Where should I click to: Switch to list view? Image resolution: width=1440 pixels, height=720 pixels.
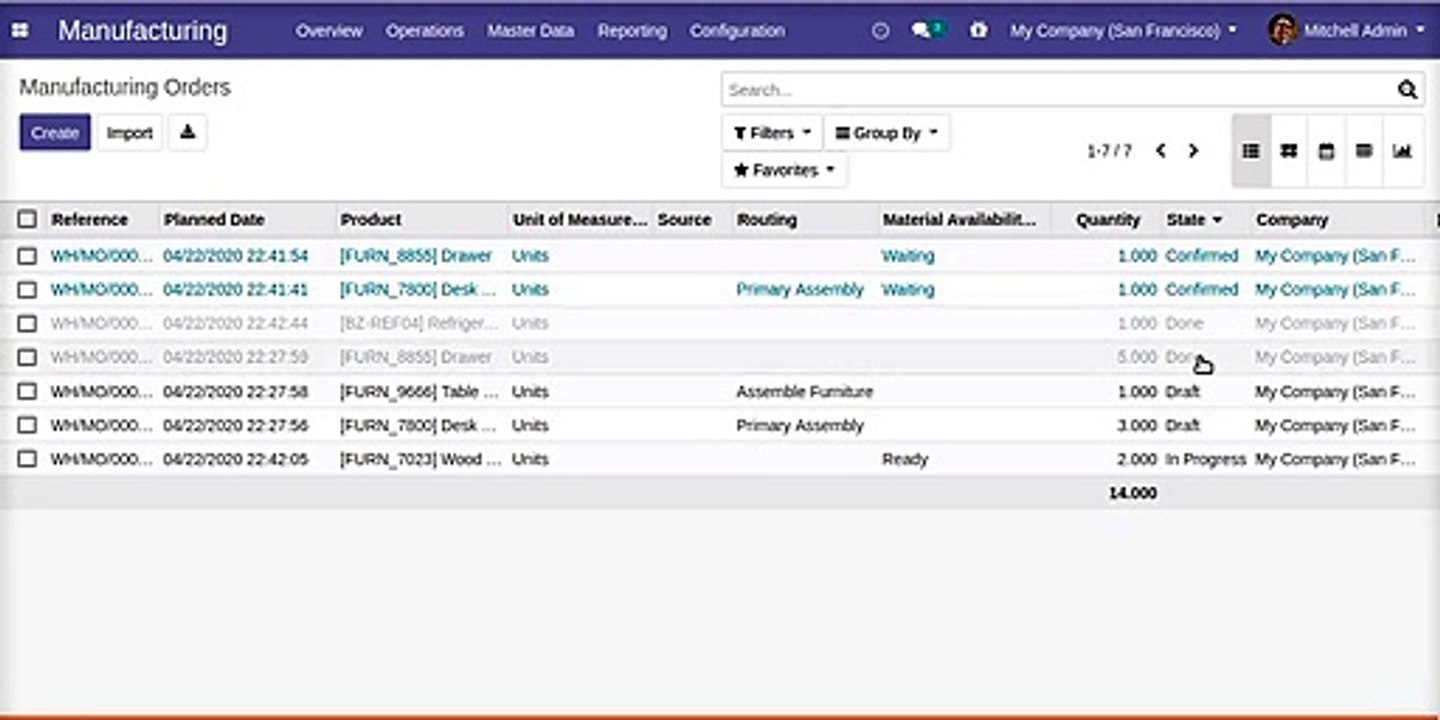[1251, 151]
